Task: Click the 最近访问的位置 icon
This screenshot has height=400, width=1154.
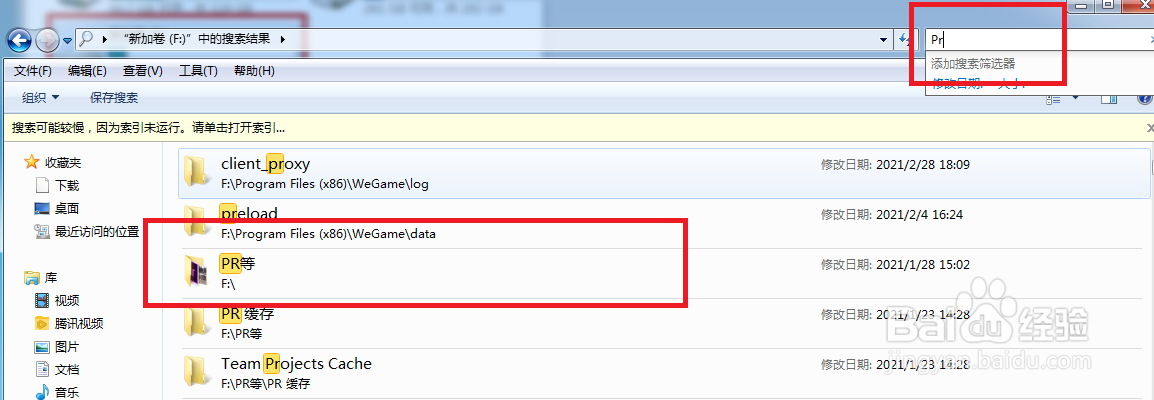Action: click(x=42, y=232)
